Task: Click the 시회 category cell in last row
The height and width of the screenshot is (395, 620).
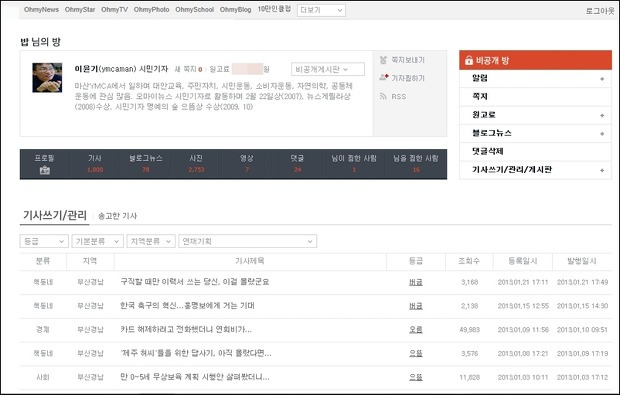Action: coord(43,378)
